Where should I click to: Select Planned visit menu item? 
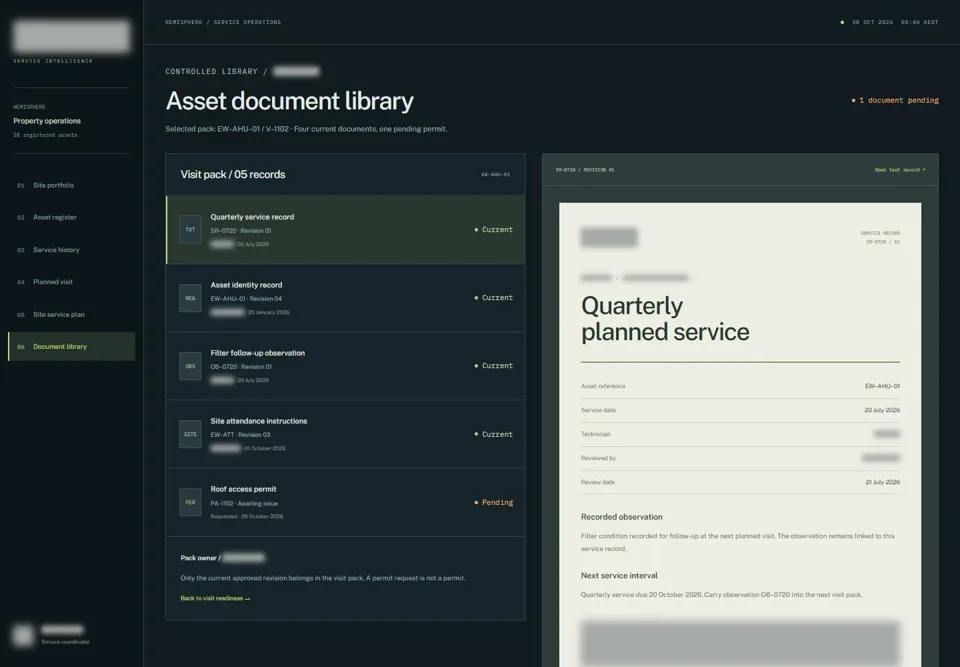(71, 282)
